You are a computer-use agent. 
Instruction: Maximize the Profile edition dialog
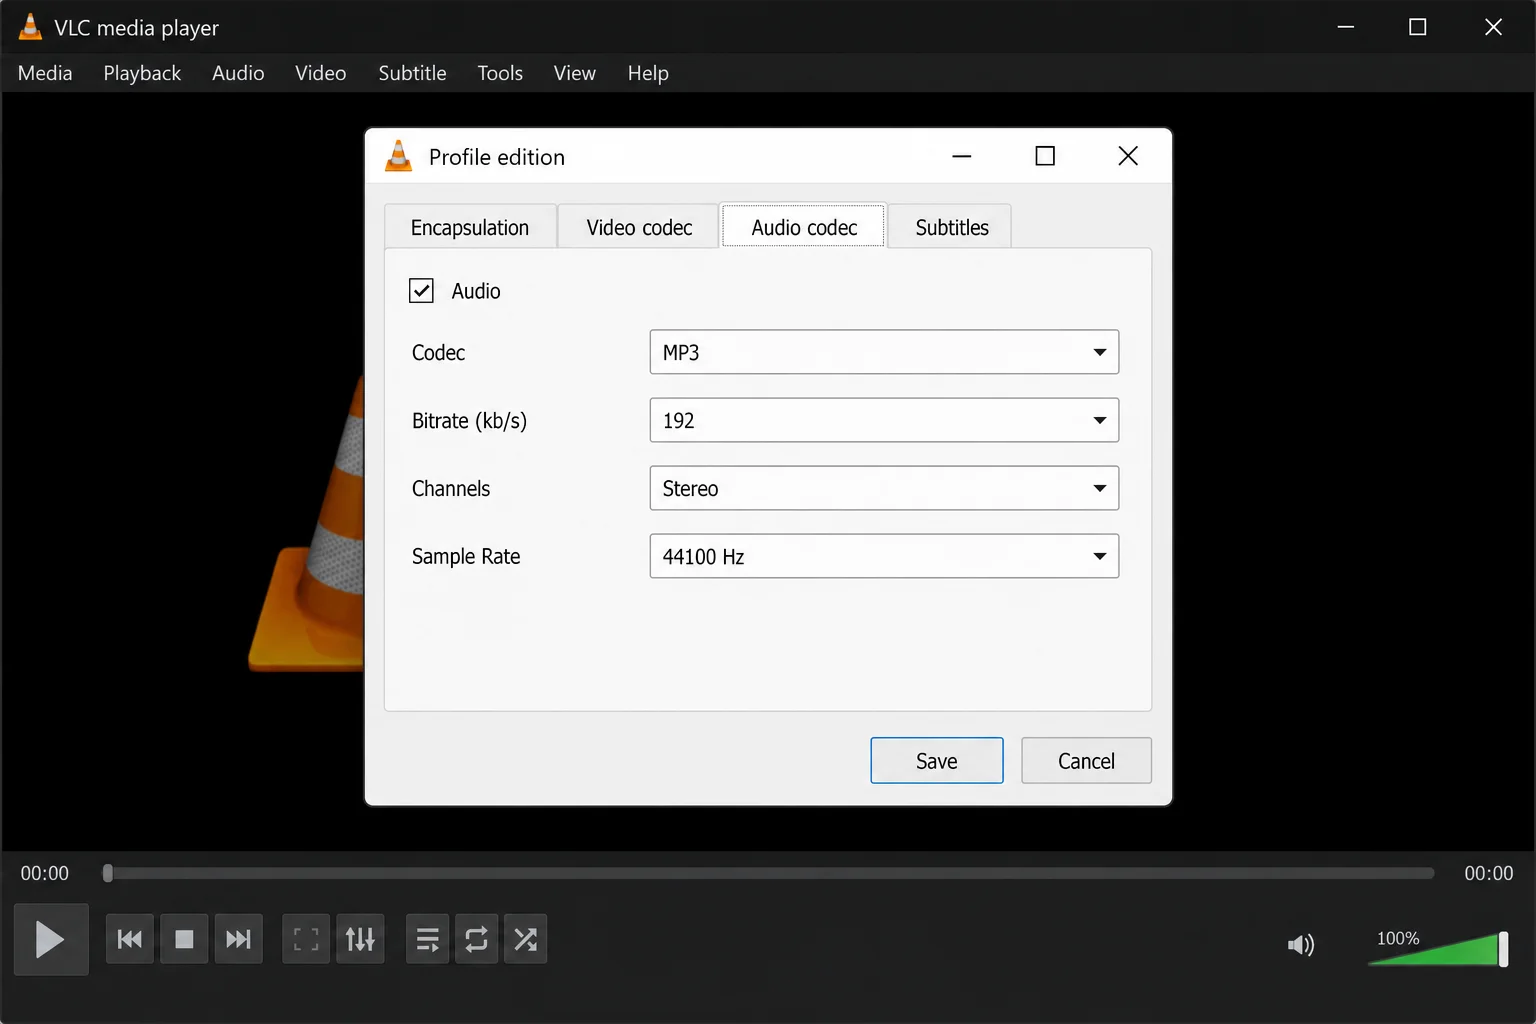1045,156
